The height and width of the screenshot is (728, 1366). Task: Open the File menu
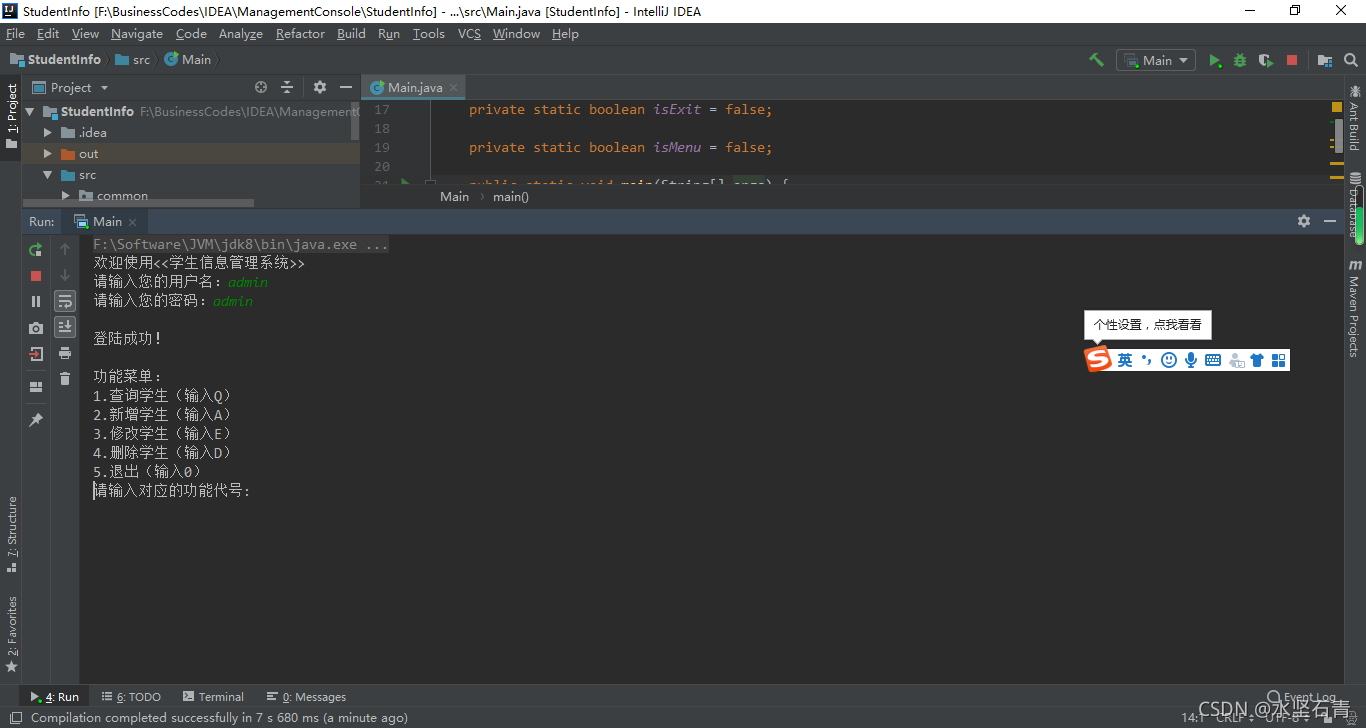click(x=15, y=33)
